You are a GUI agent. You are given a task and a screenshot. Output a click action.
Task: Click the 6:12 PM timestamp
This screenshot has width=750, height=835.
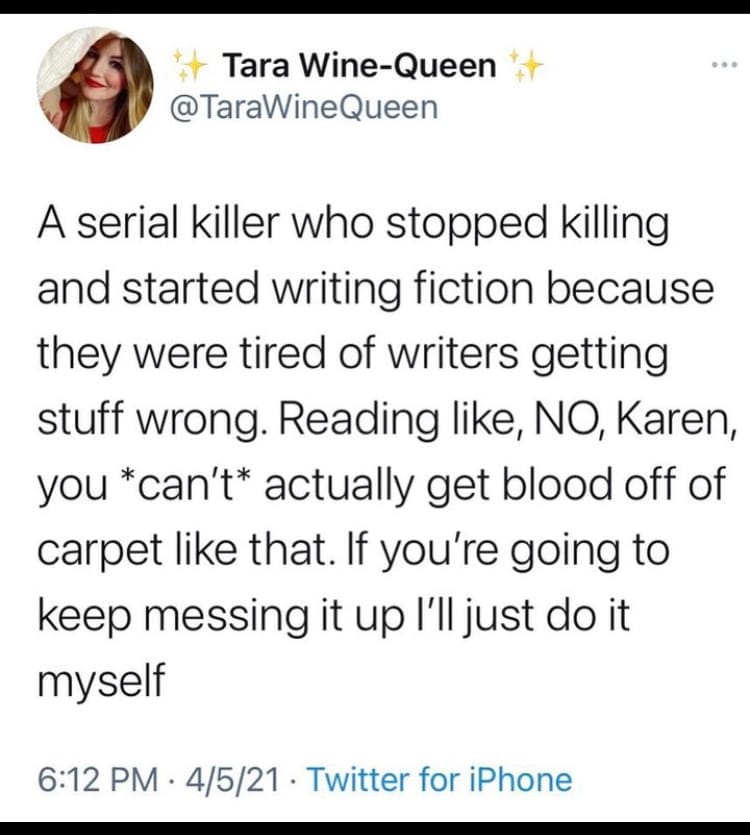[x=97, y=779]
